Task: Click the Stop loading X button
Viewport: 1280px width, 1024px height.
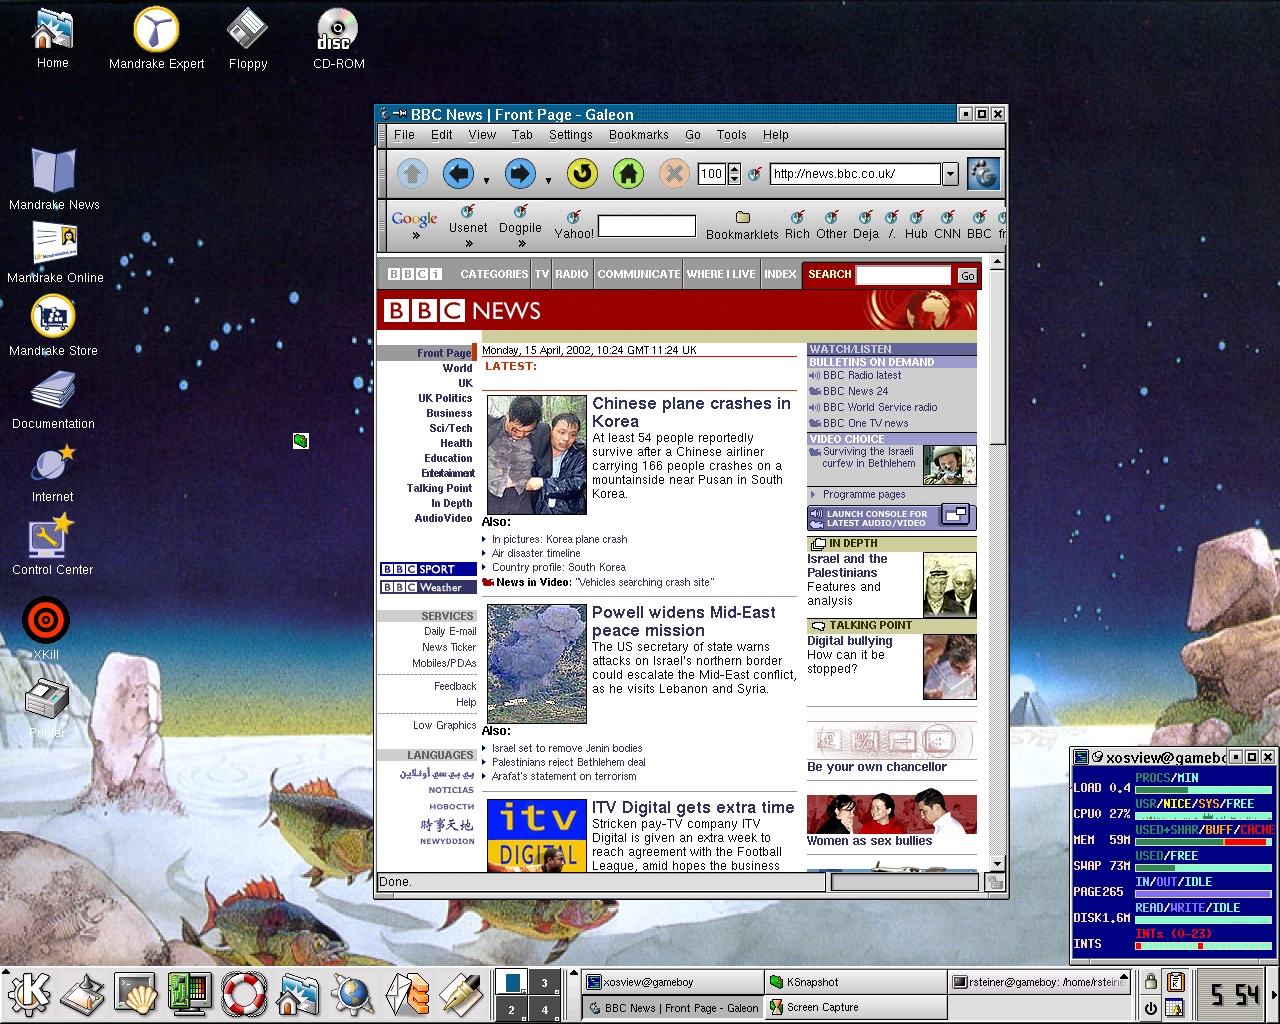Action: pyautogui.click(x=674, y=174)
